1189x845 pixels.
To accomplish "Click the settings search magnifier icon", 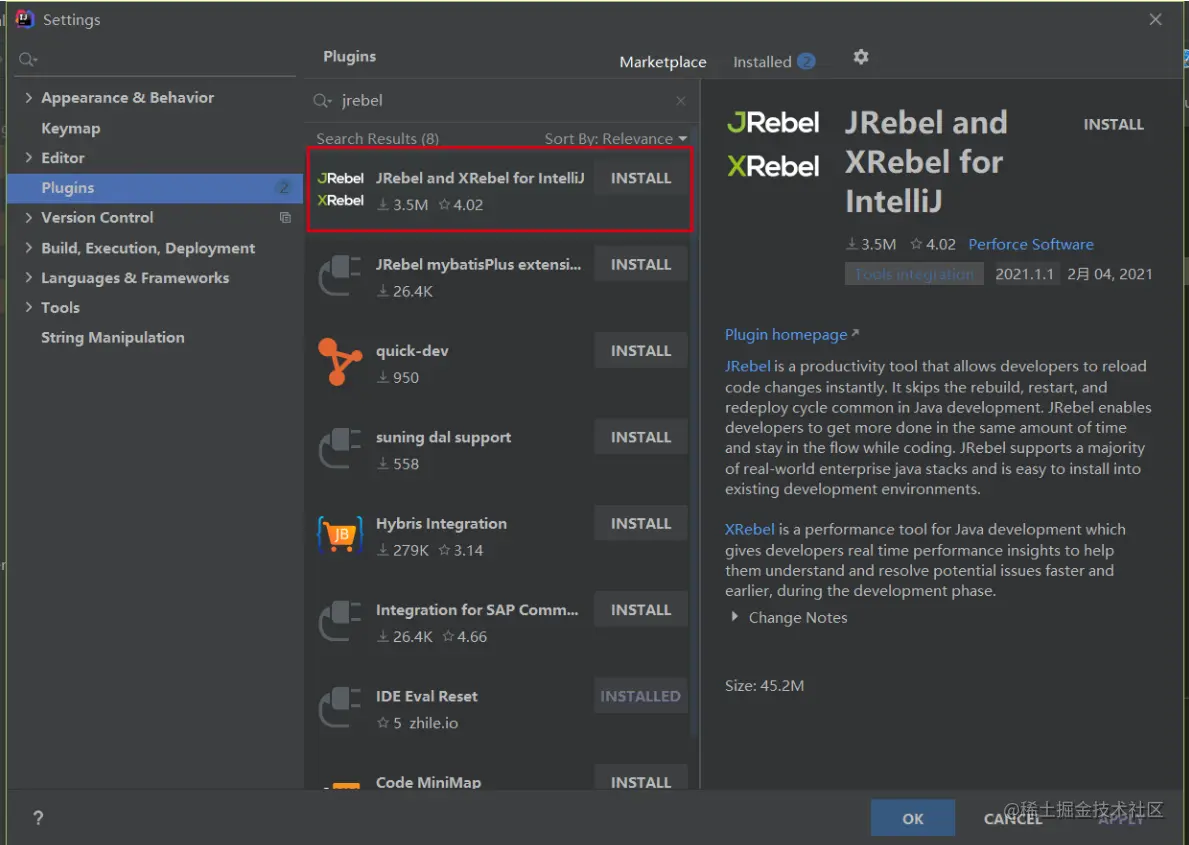I will 28,59.
